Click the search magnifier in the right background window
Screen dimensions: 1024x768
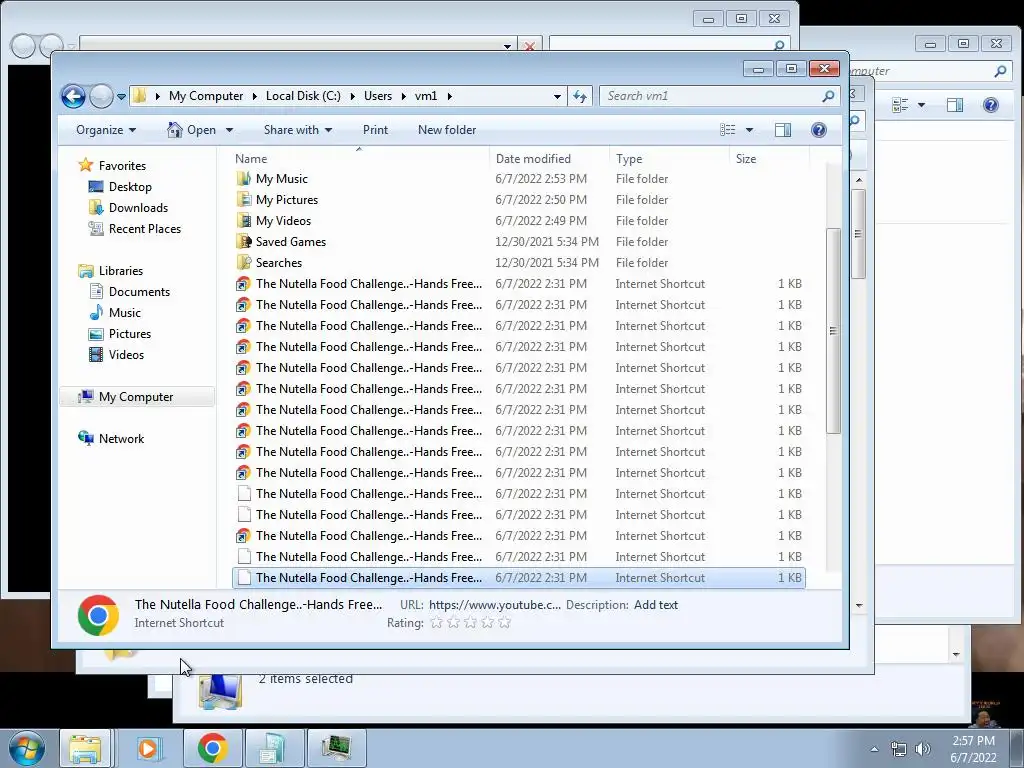click(x=1000, y=71)
